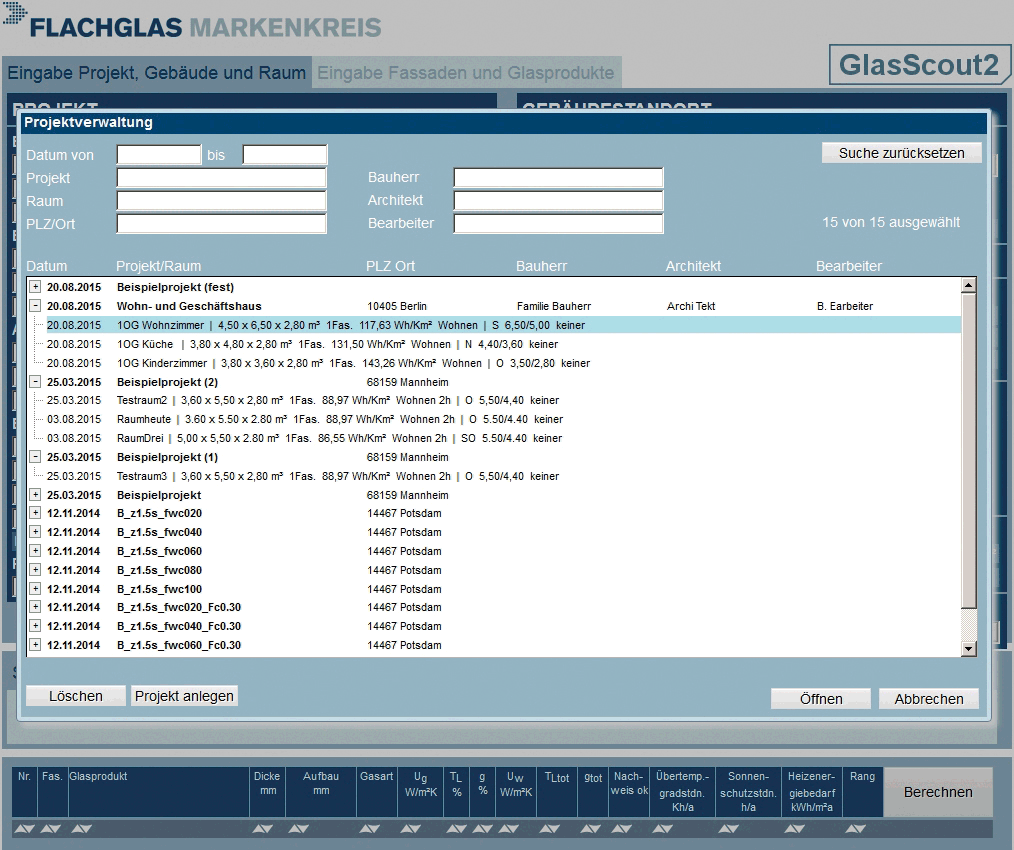1014x850 pixels.
Task: Sort descending with down arrow under Fas. column
Action: (x=56, y=829)
